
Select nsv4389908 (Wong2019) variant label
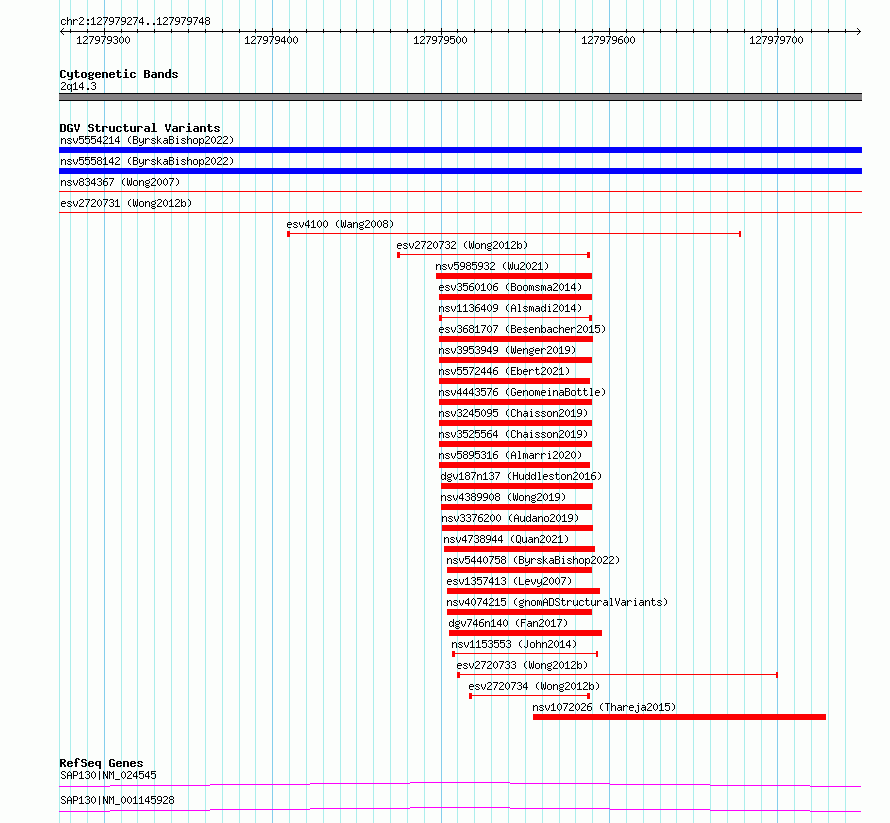[x=503, y=497]
